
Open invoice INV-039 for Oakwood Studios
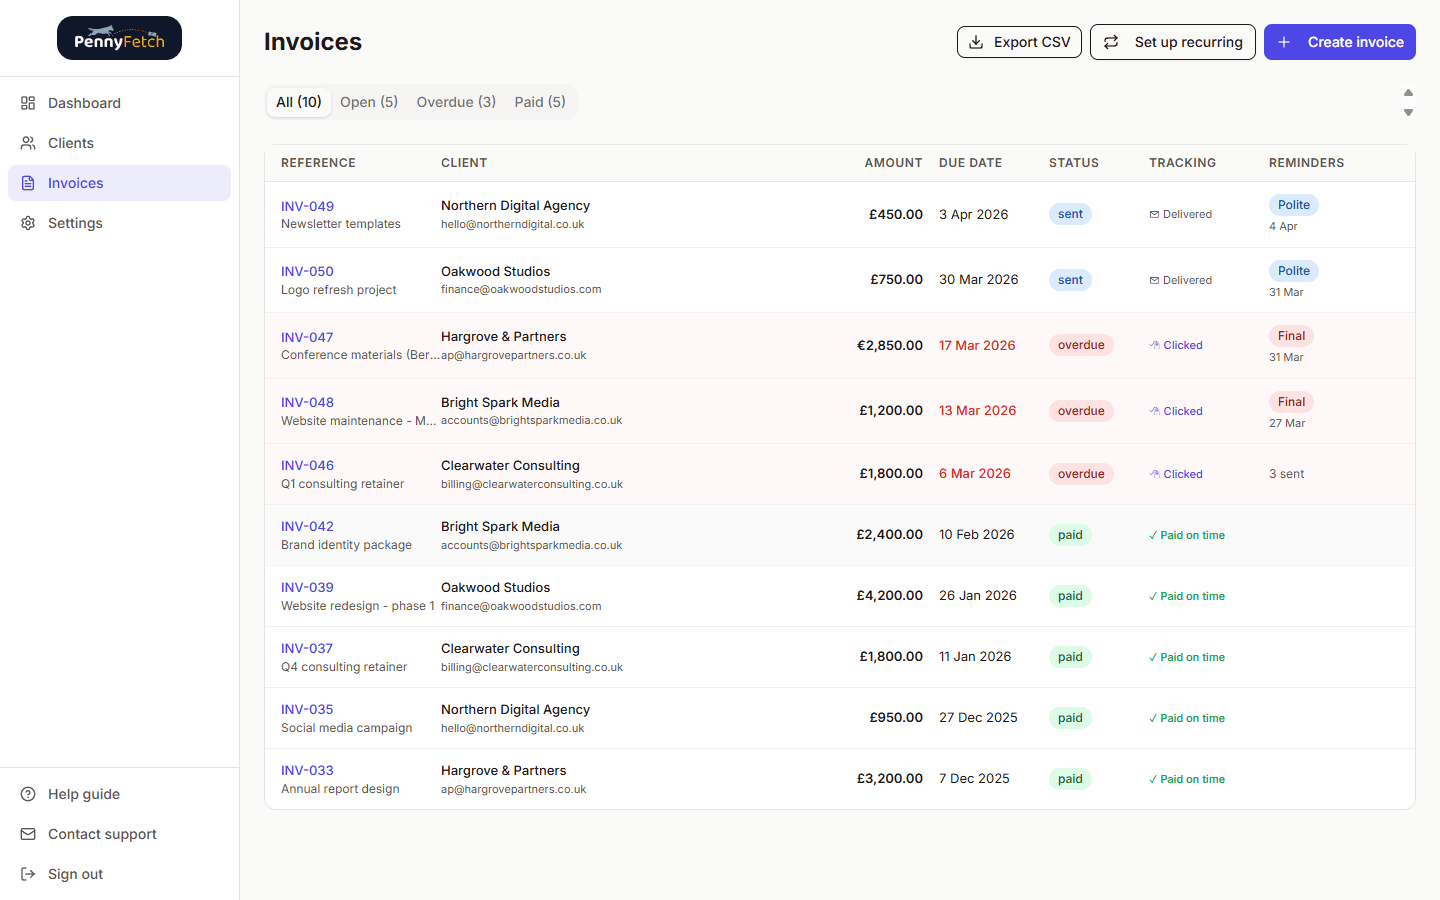(307, 587)
